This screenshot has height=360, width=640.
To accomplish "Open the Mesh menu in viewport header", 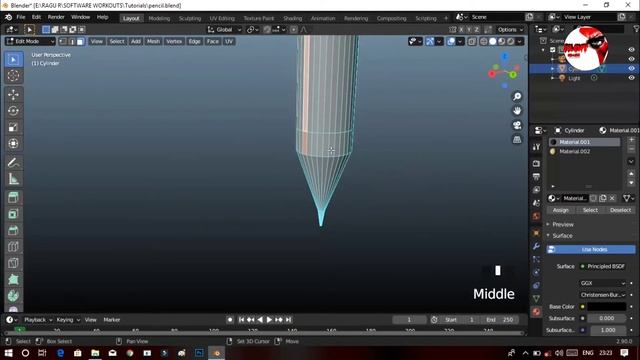I will pyautogui.click(x=153, y=41).
